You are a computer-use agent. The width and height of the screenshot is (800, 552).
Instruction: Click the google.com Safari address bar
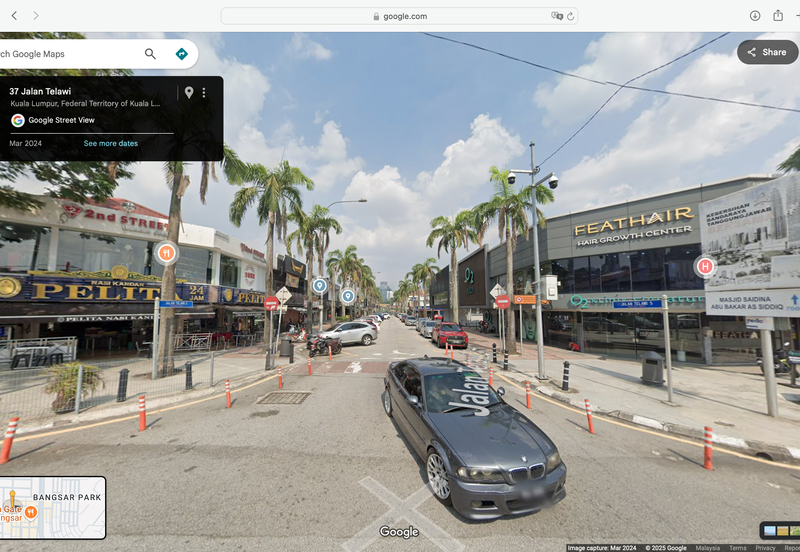click(x=400, y=16)
